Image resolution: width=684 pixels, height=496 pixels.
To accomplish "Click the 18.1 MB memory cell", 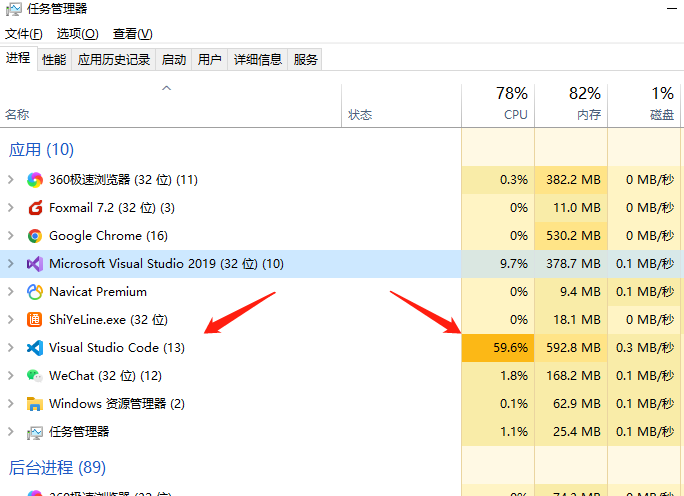I will pyautogui.click(x=571, y=320).
